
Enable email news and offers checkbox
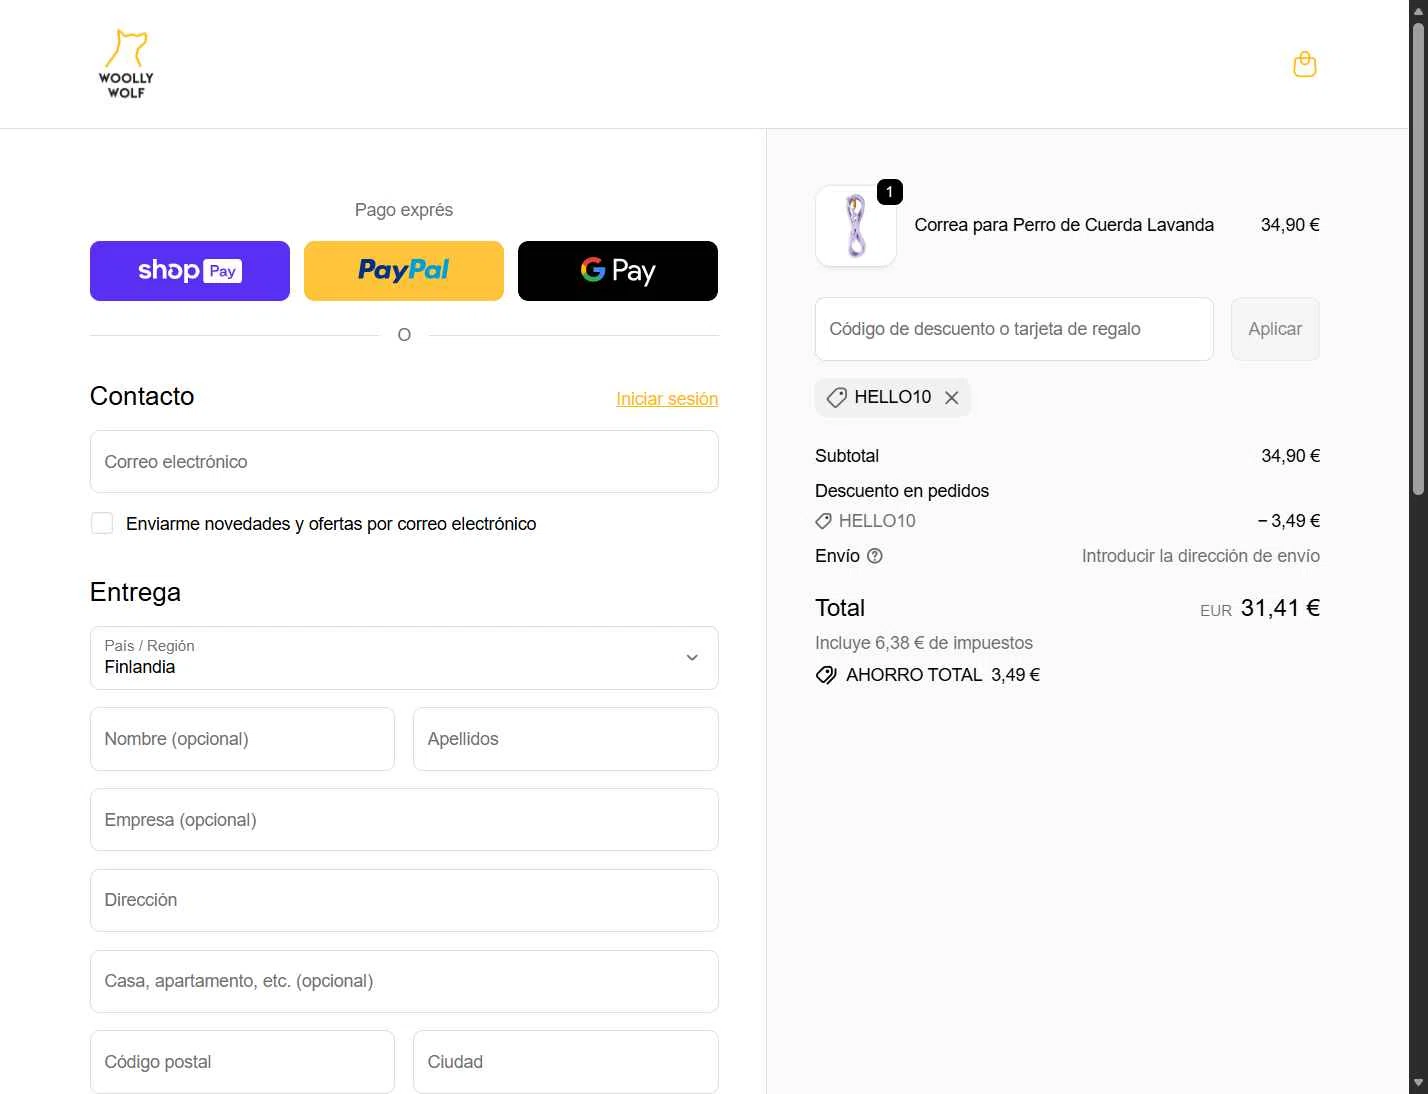(x=102, y=523)
